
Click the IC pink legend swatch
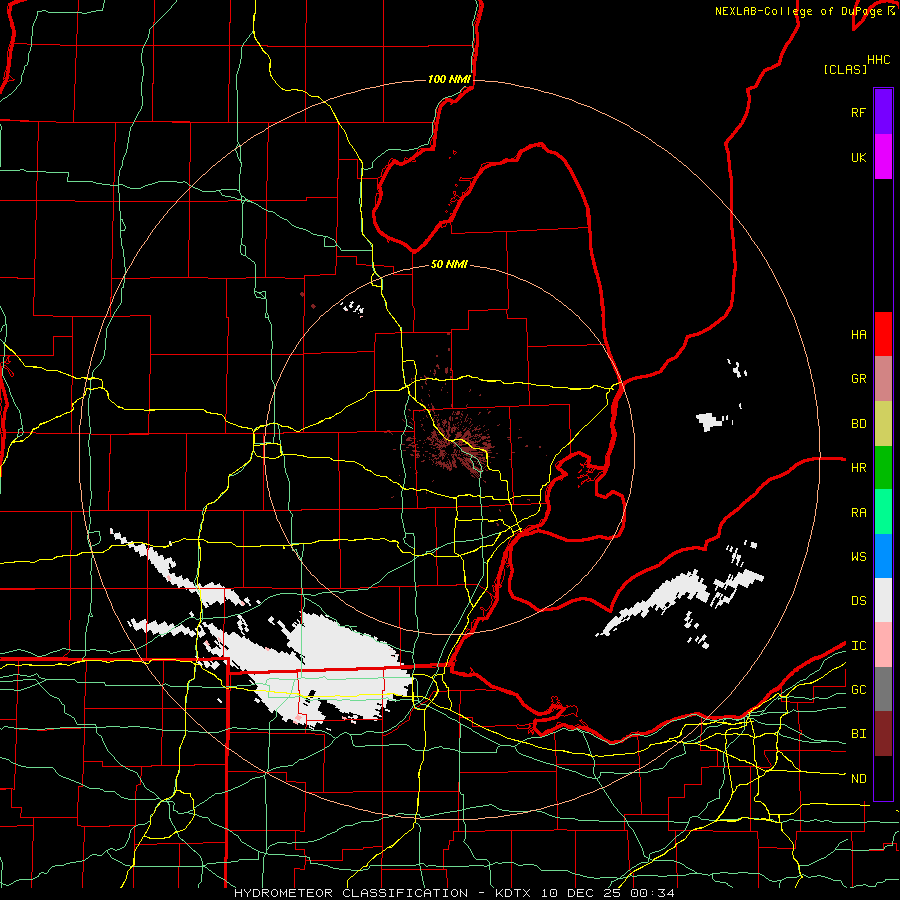[883, 645]
